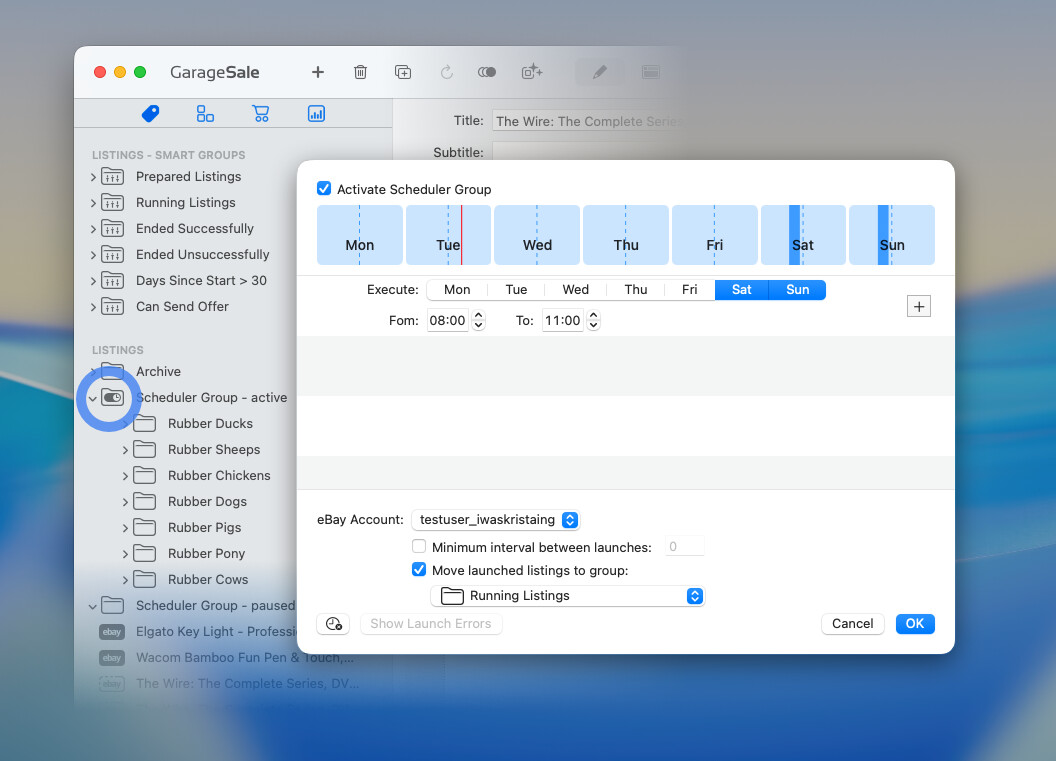Click the clock icon beside Show Launch Errors
Image resolution: width=1056 pixels, height=761 pixels.
(x=332, y=624)
